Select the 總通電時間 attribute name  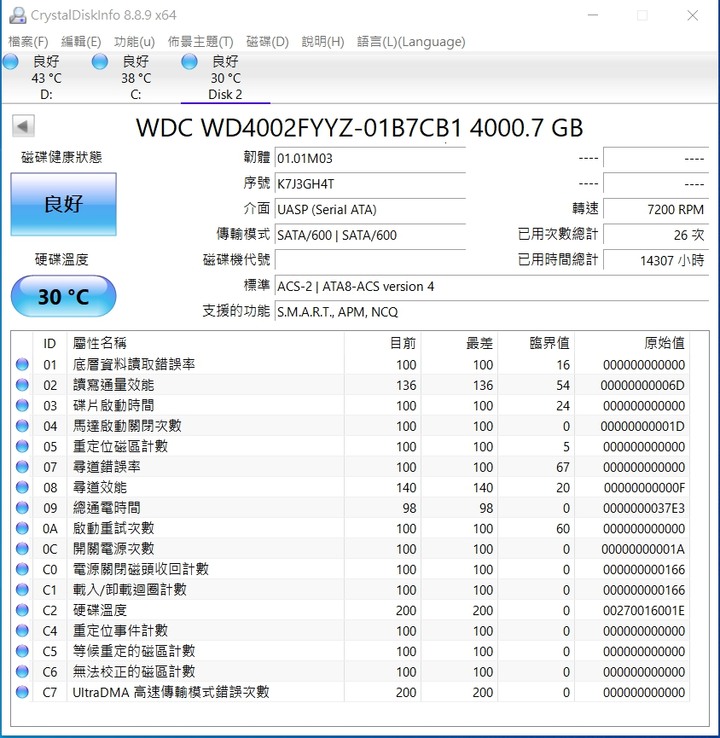[x=106, y=508]
